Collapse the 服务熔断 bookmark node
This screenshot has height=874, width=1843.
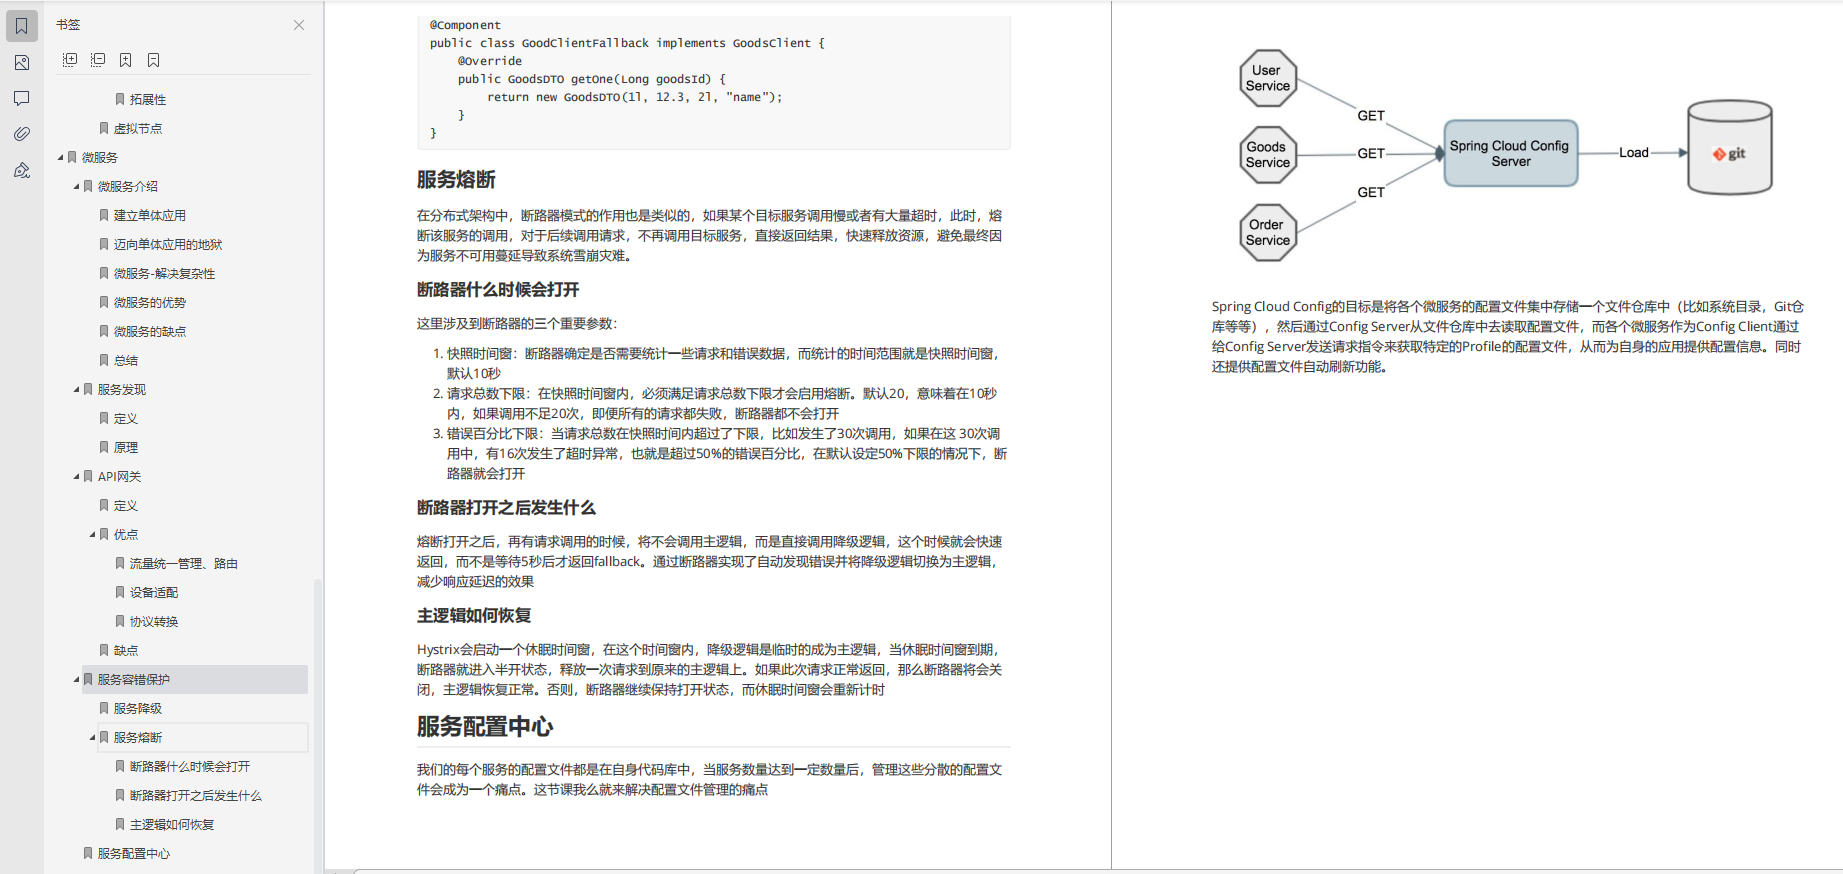tap(93, 737)
